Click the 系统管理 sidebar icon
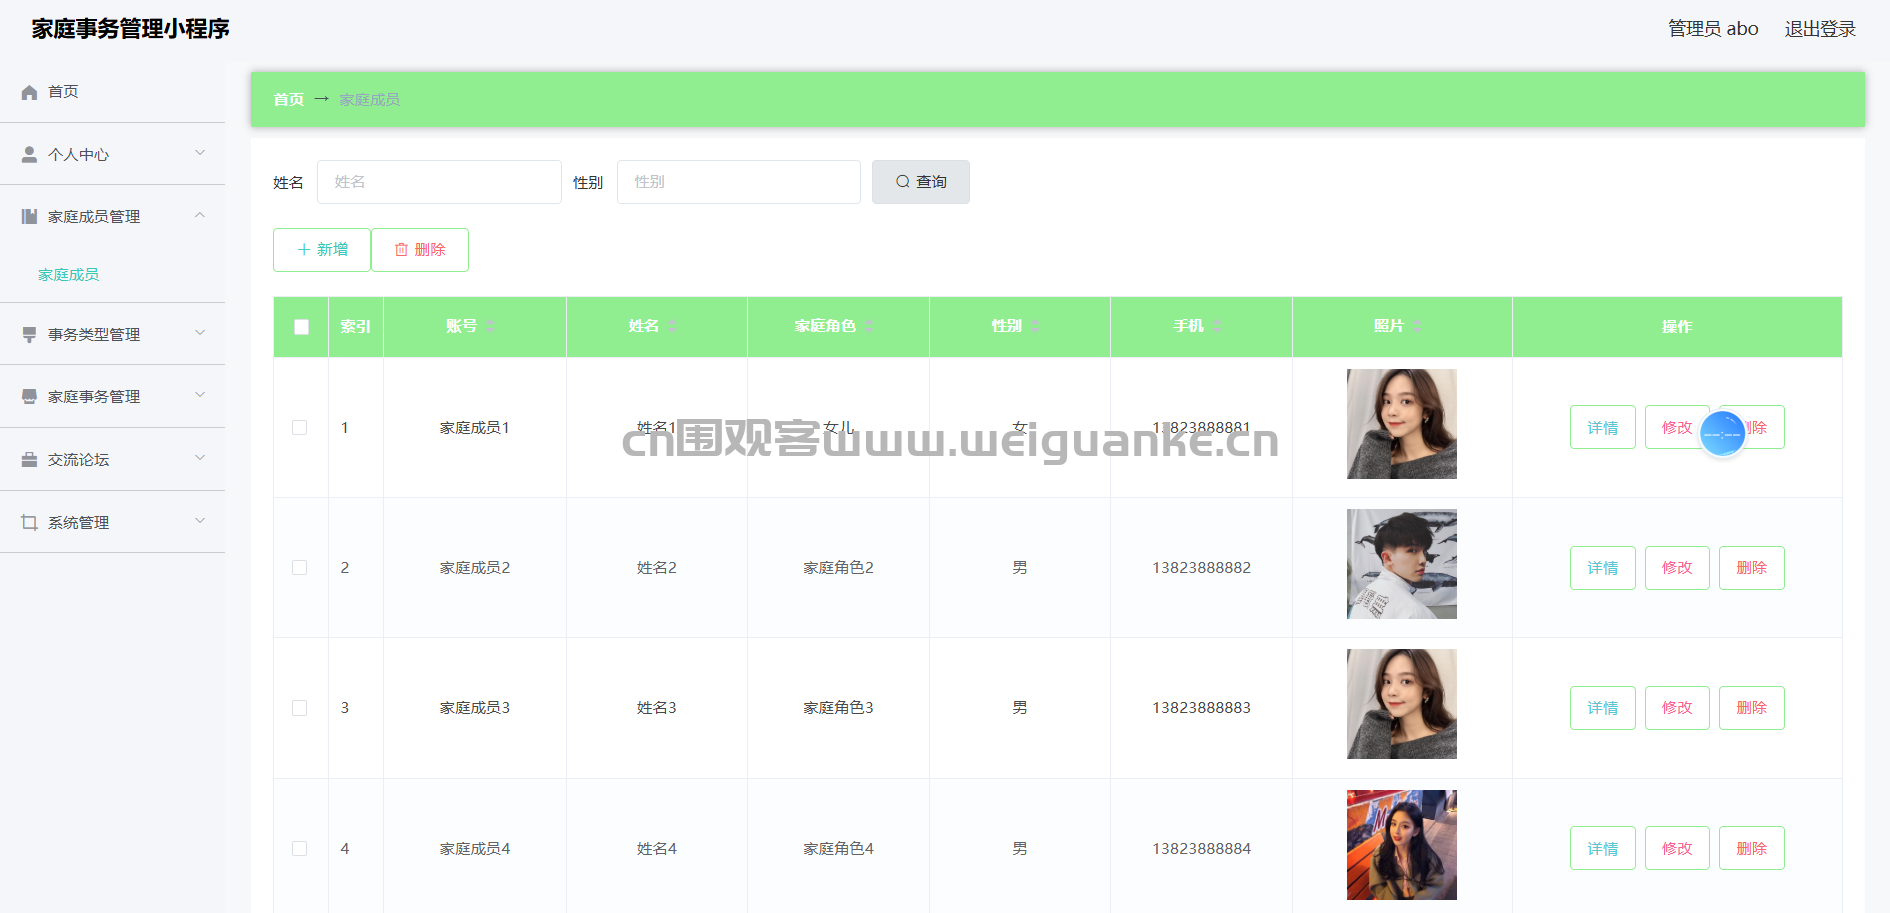 [28, 521]
